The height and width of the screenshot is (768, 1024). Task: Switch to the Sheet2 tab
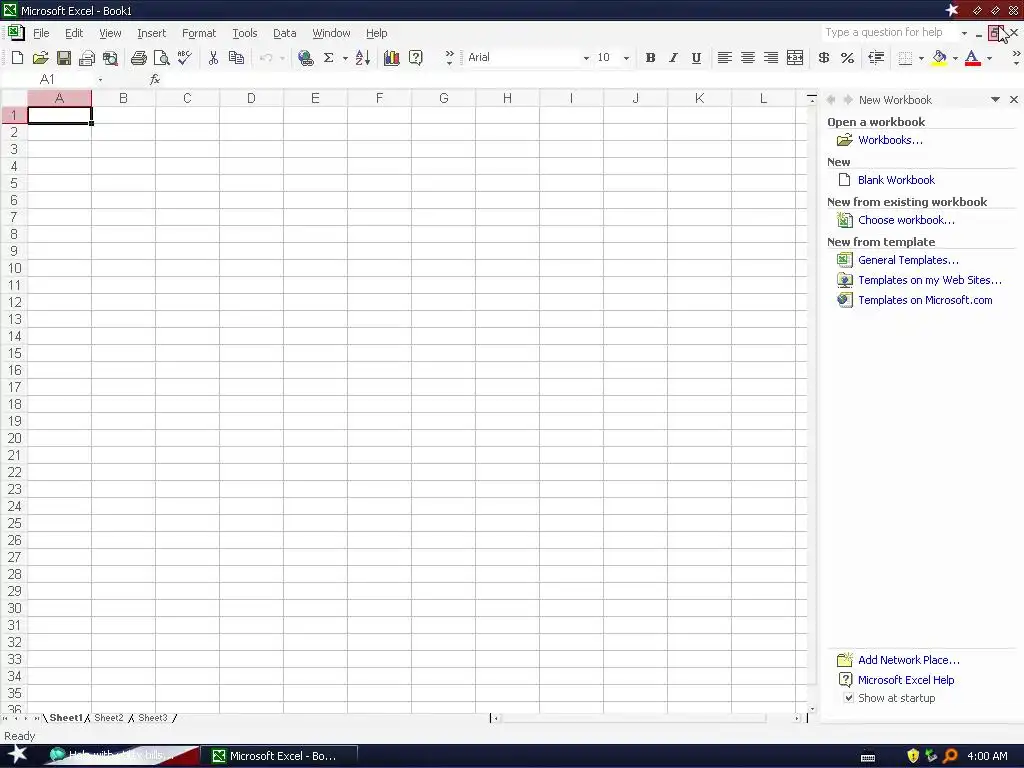pos(108,718)
